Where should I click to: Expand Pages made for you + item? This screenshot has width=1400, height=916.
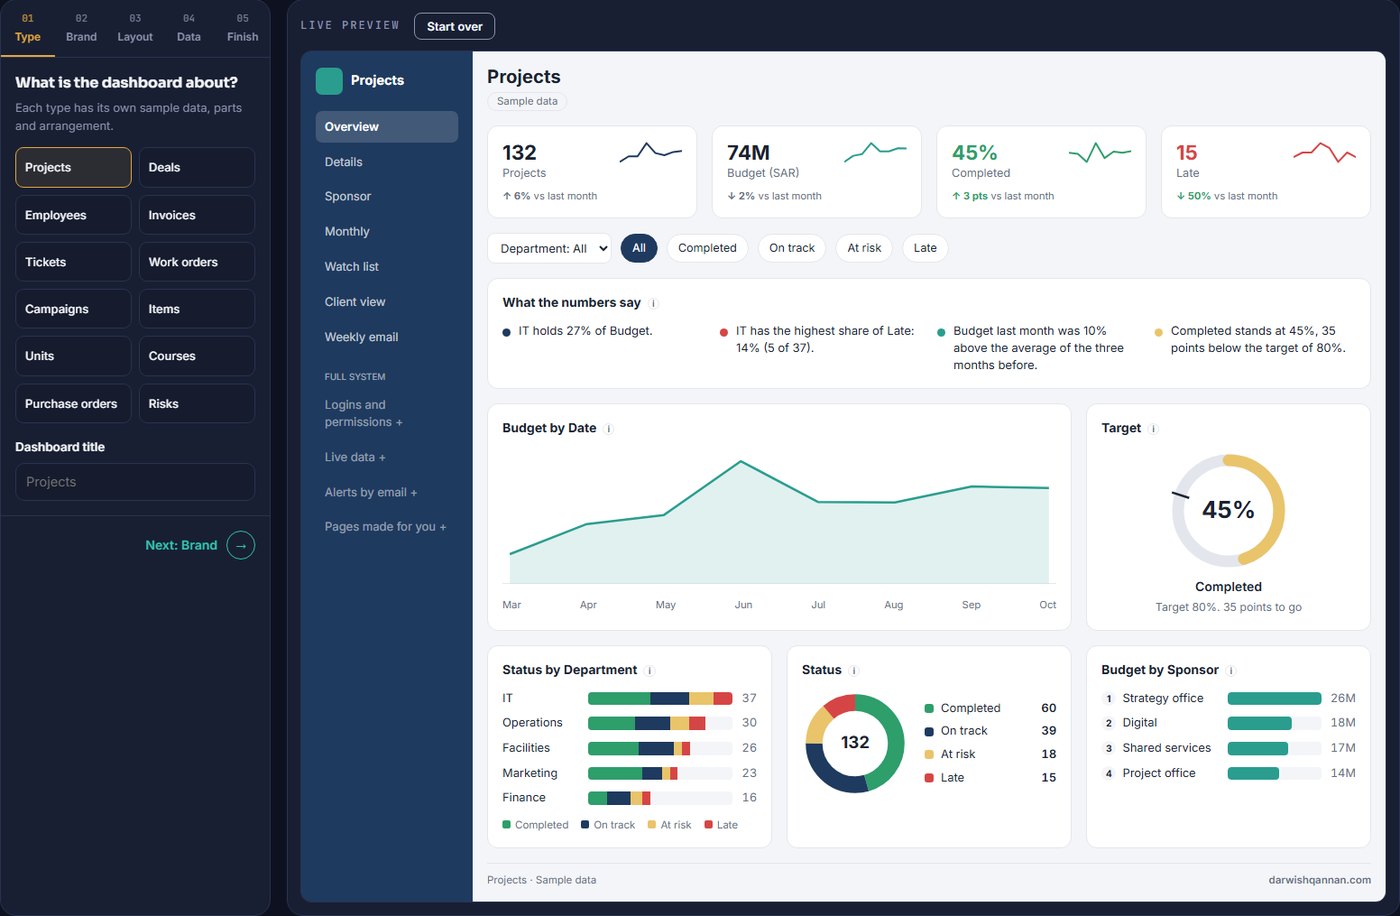[385, 527]
